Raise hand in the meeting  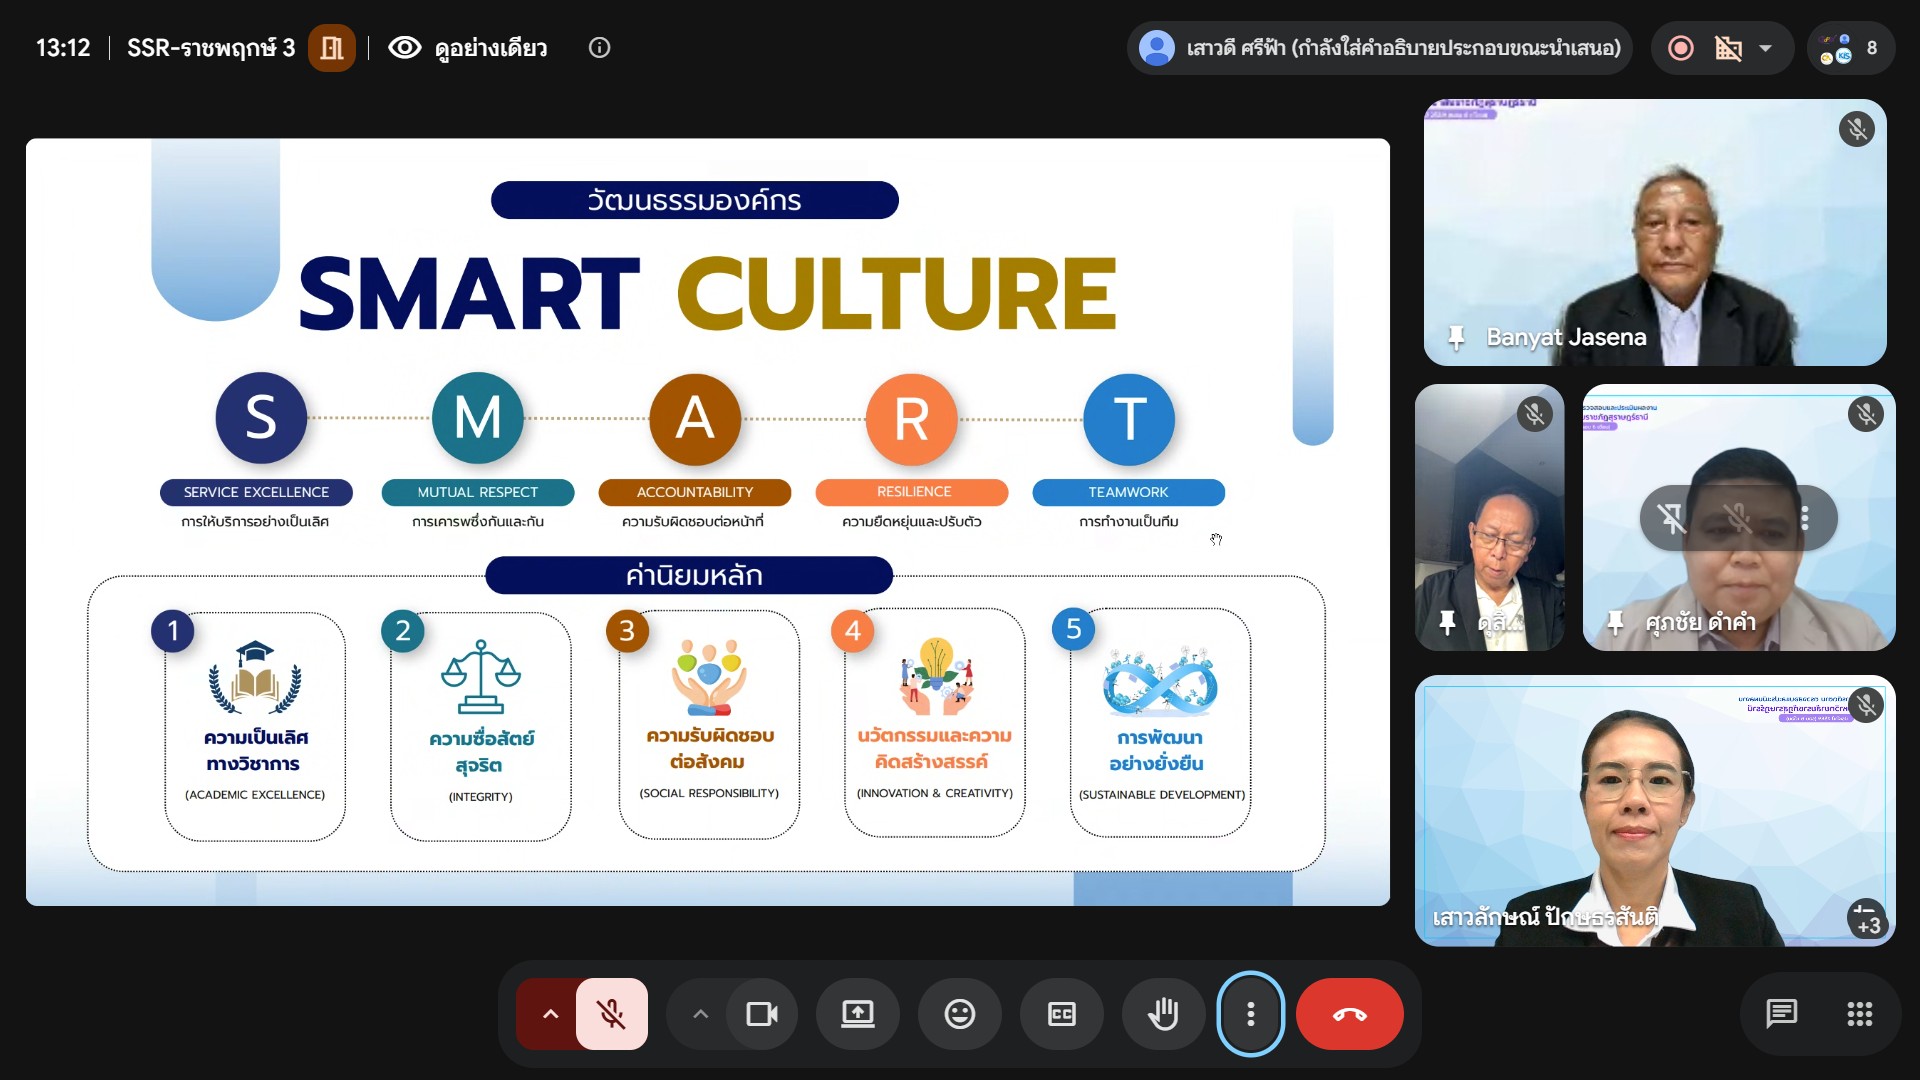pyautogui.click(x=1163, y=1014)
